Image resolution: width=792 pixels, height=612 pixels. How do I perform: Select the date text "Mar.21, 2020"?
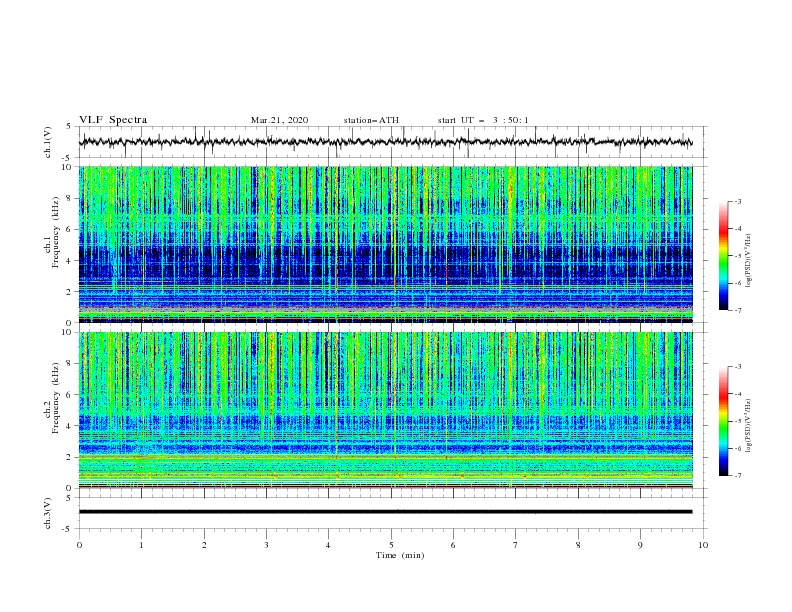coord(279,120)
